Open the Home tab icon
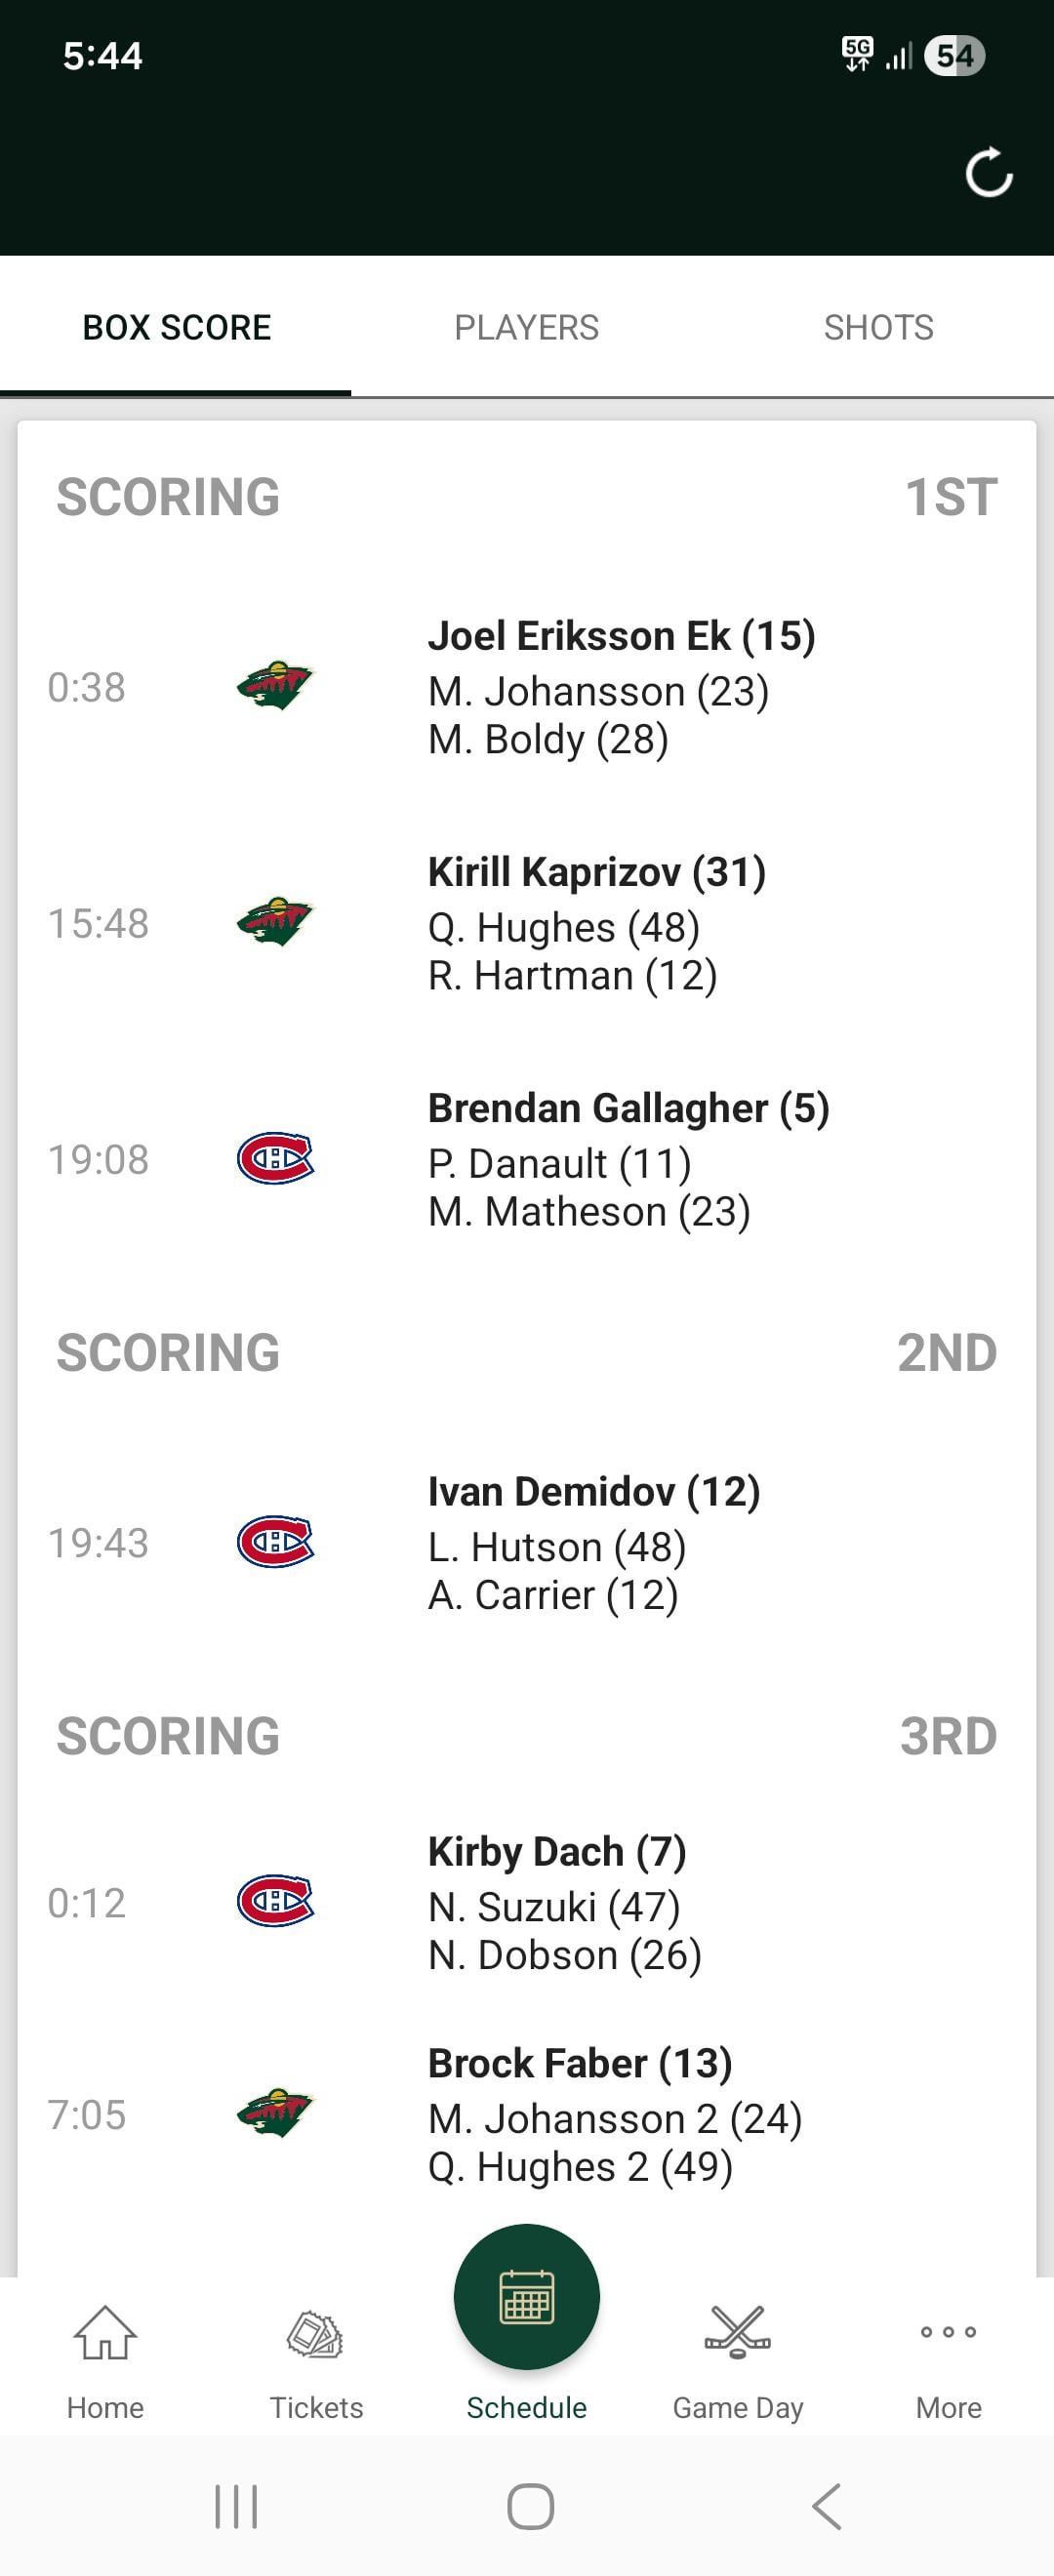1054x2576 pixels. (x=105, y=2335)
